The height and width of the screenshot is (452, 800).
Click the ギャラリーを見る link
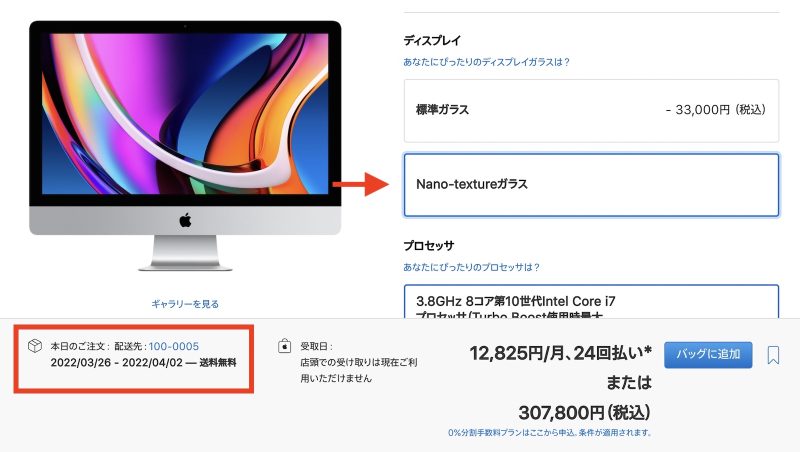click(x=185, y=304)
